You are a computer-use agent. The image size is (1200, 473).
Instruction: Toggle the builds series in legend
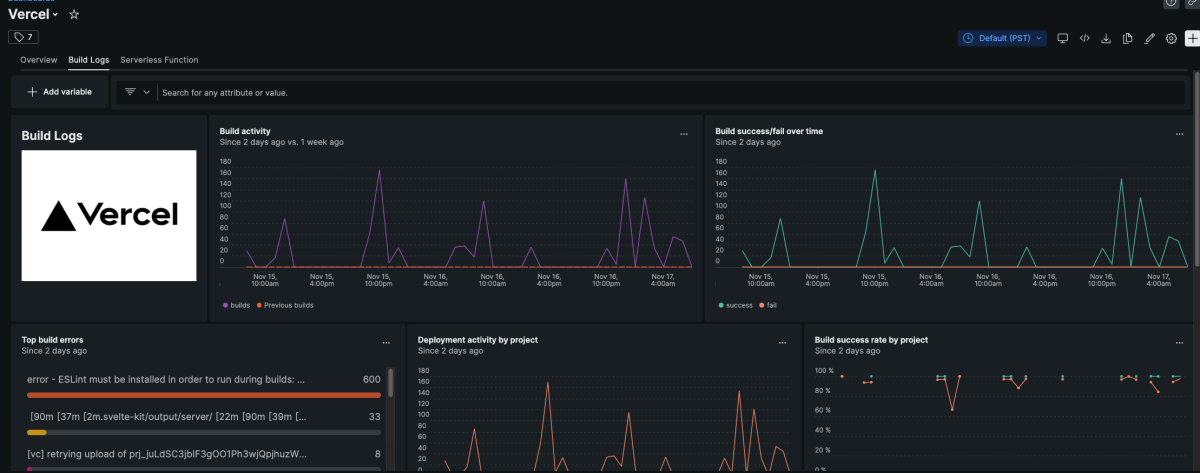pyautogui.click(x=237, y=305)
